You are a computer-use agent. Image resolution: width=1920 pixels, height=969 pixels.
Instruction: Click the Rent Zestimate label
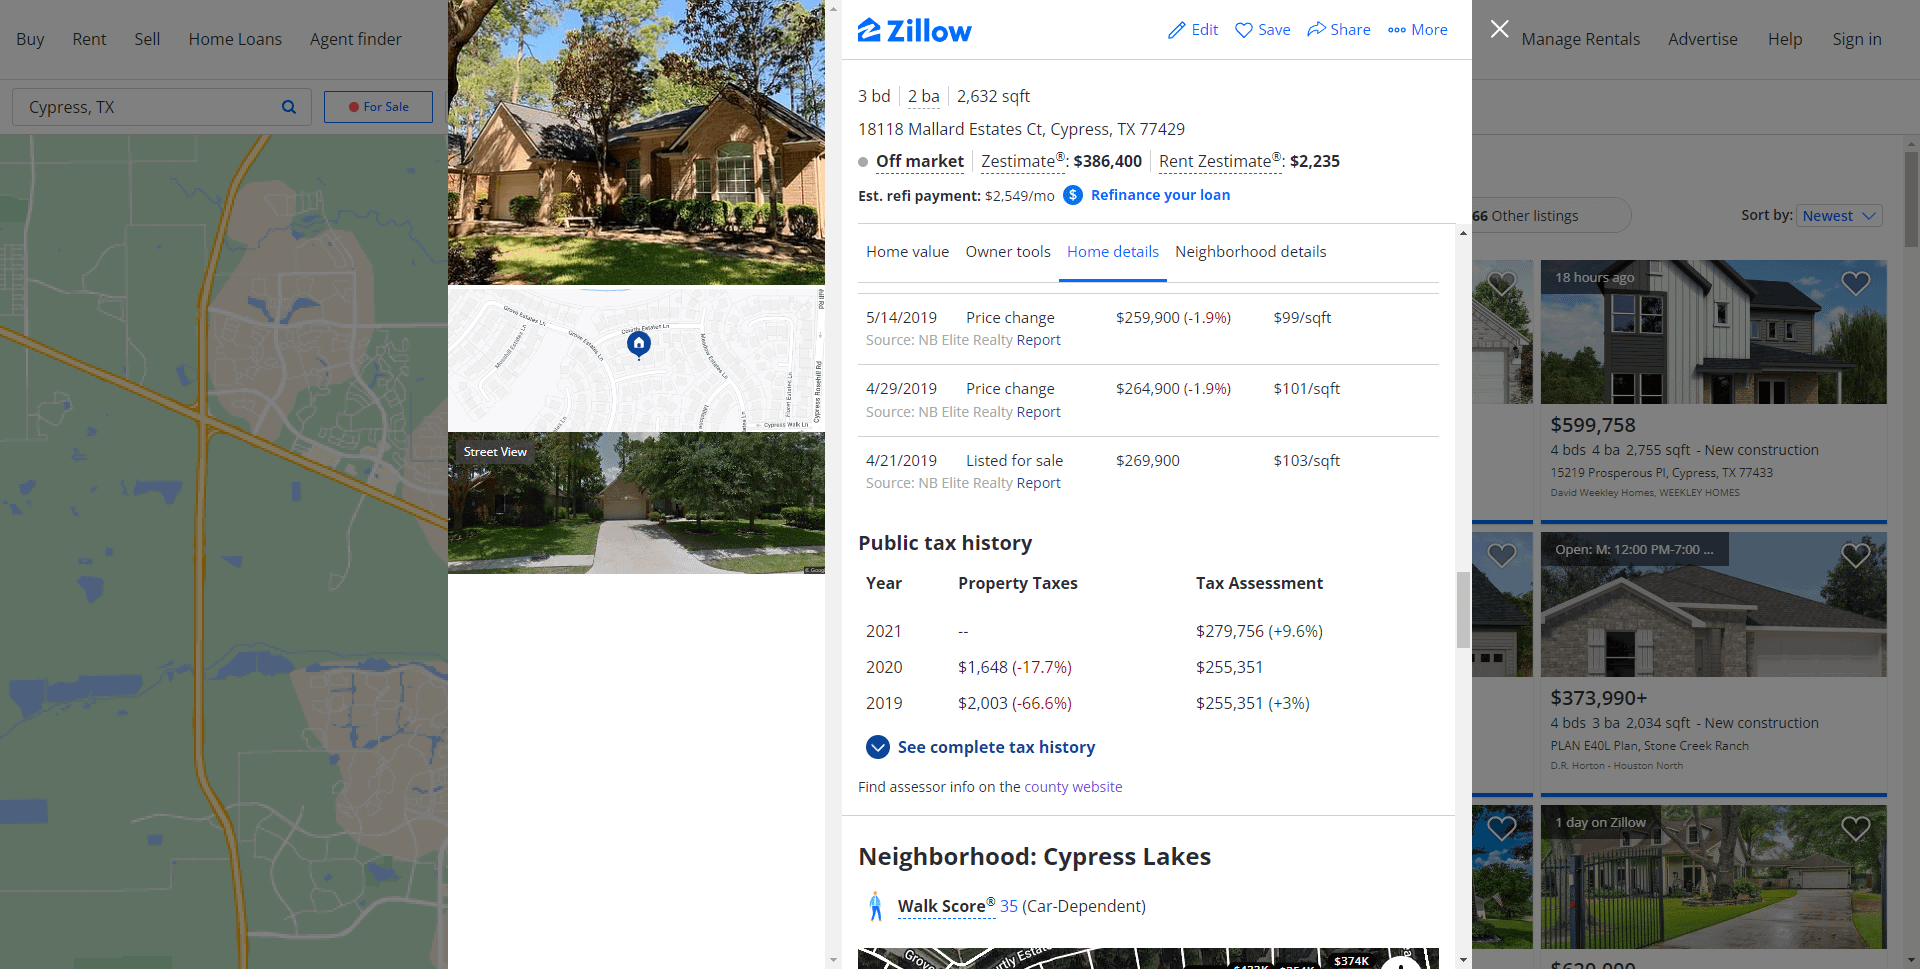point(1219,161)
